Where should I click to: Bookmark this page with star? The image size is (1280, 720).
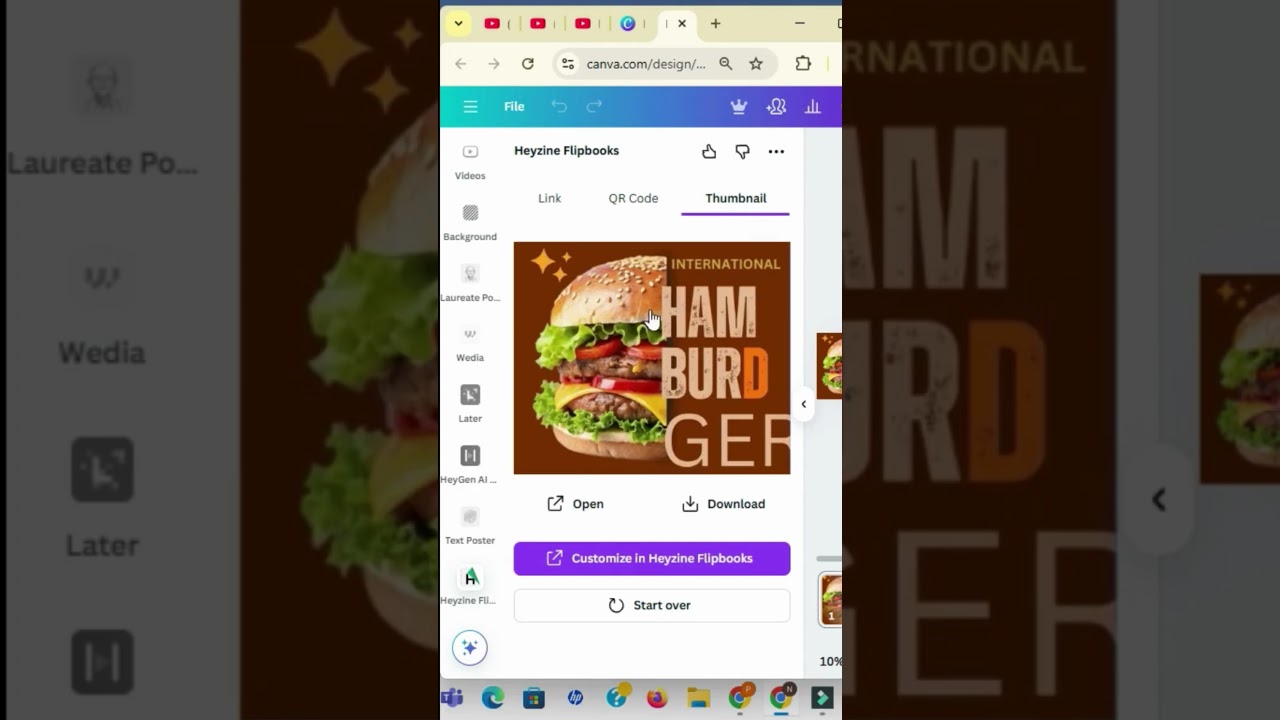tap(756, 64)
